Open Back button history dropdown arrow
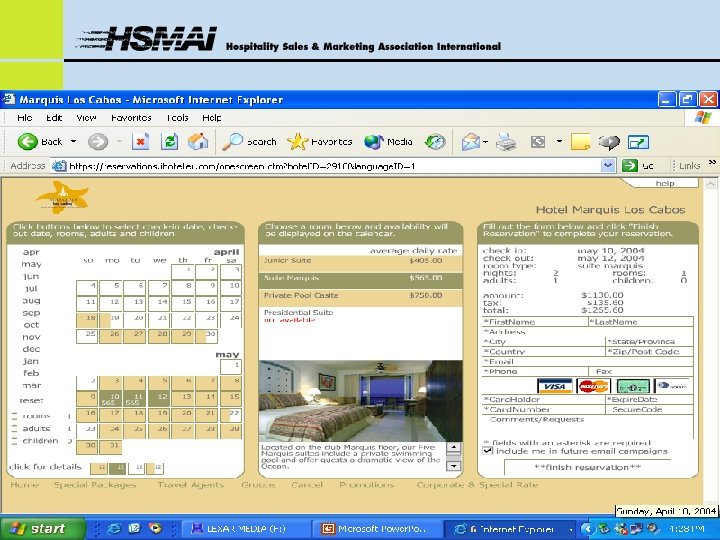Viewport: 720px width, 540px height. pyautogui.click(x=73, y=141)
